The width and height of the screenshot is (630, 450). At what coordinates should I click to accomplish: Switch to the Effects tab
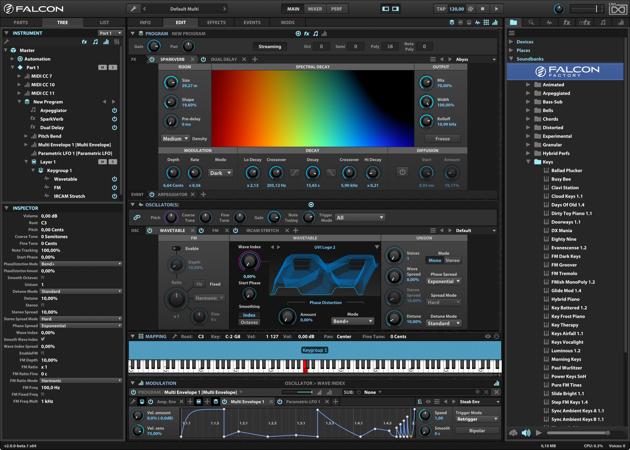coord(216,21)
